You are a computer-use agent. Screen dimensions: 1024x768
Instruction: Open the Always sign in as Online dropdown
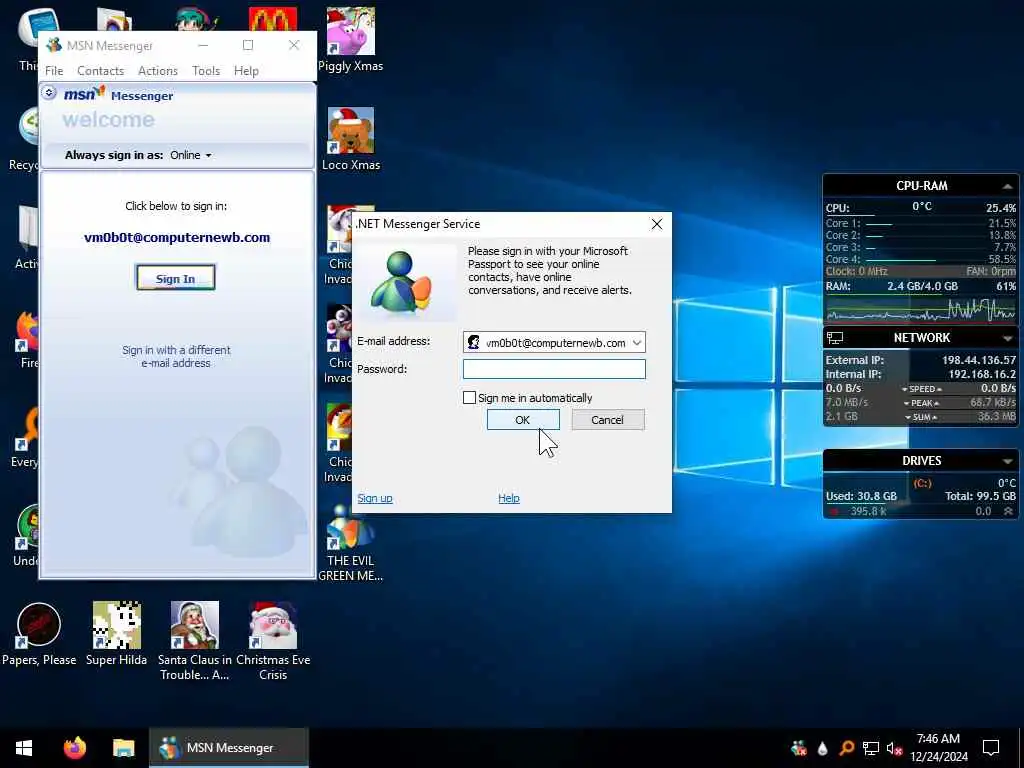click(x=191, y=155)
